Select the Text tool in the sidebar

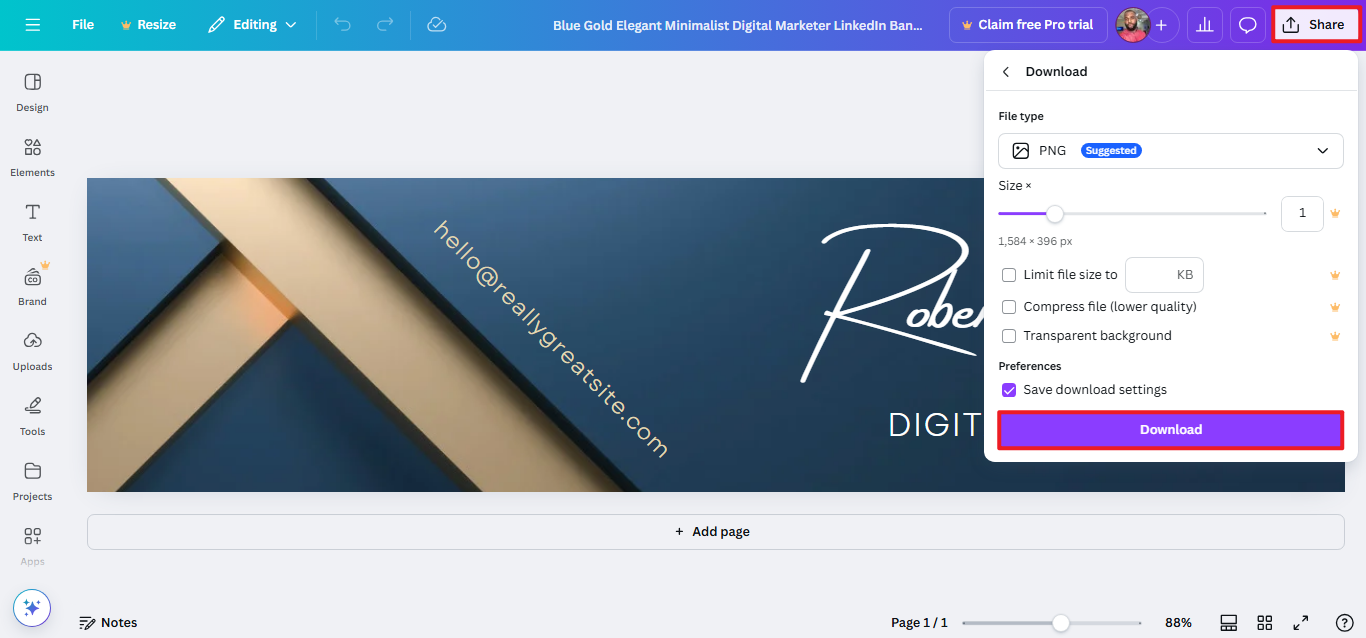click(x=31, y=222)
